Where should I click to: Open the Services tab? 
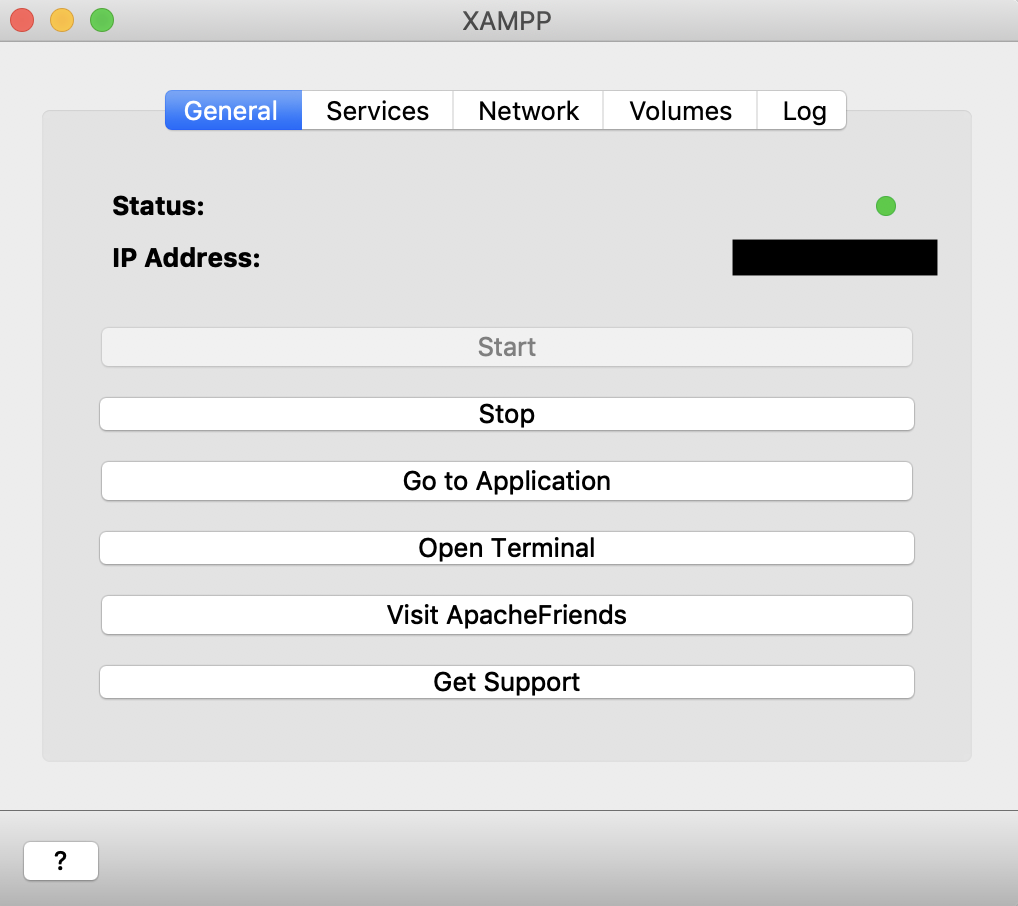coord(377,110)
